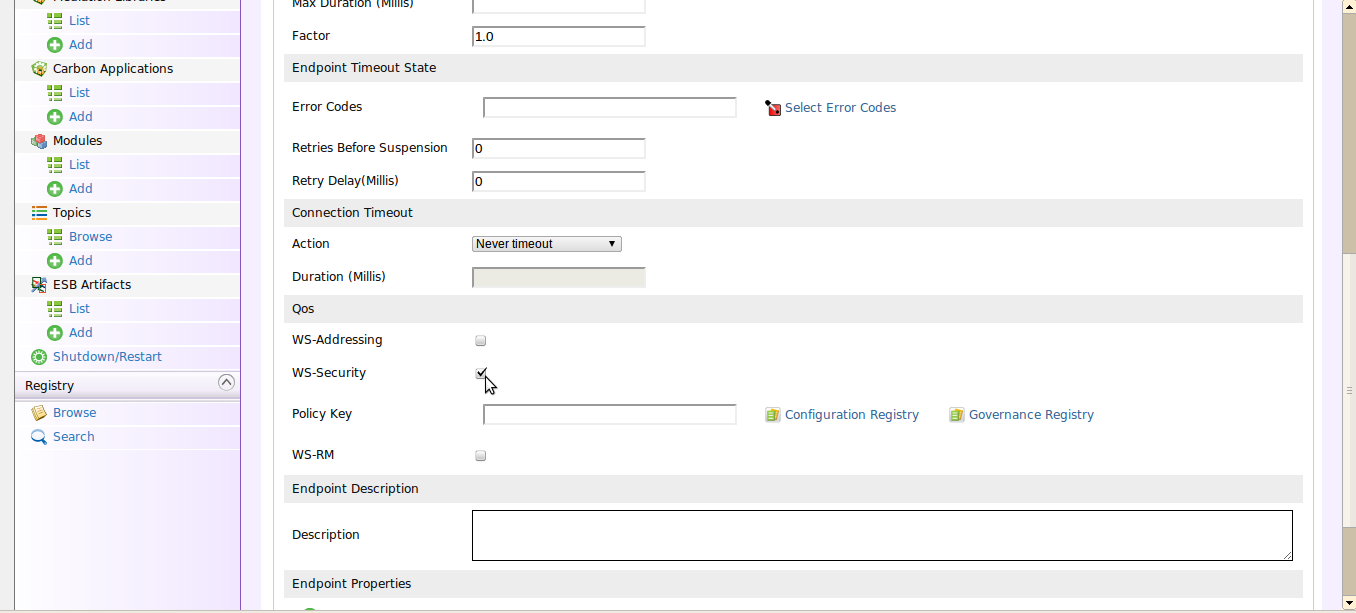Click the Browse link under Registry
Viewport: 1356px width, 613px height.
coord(72,412)
